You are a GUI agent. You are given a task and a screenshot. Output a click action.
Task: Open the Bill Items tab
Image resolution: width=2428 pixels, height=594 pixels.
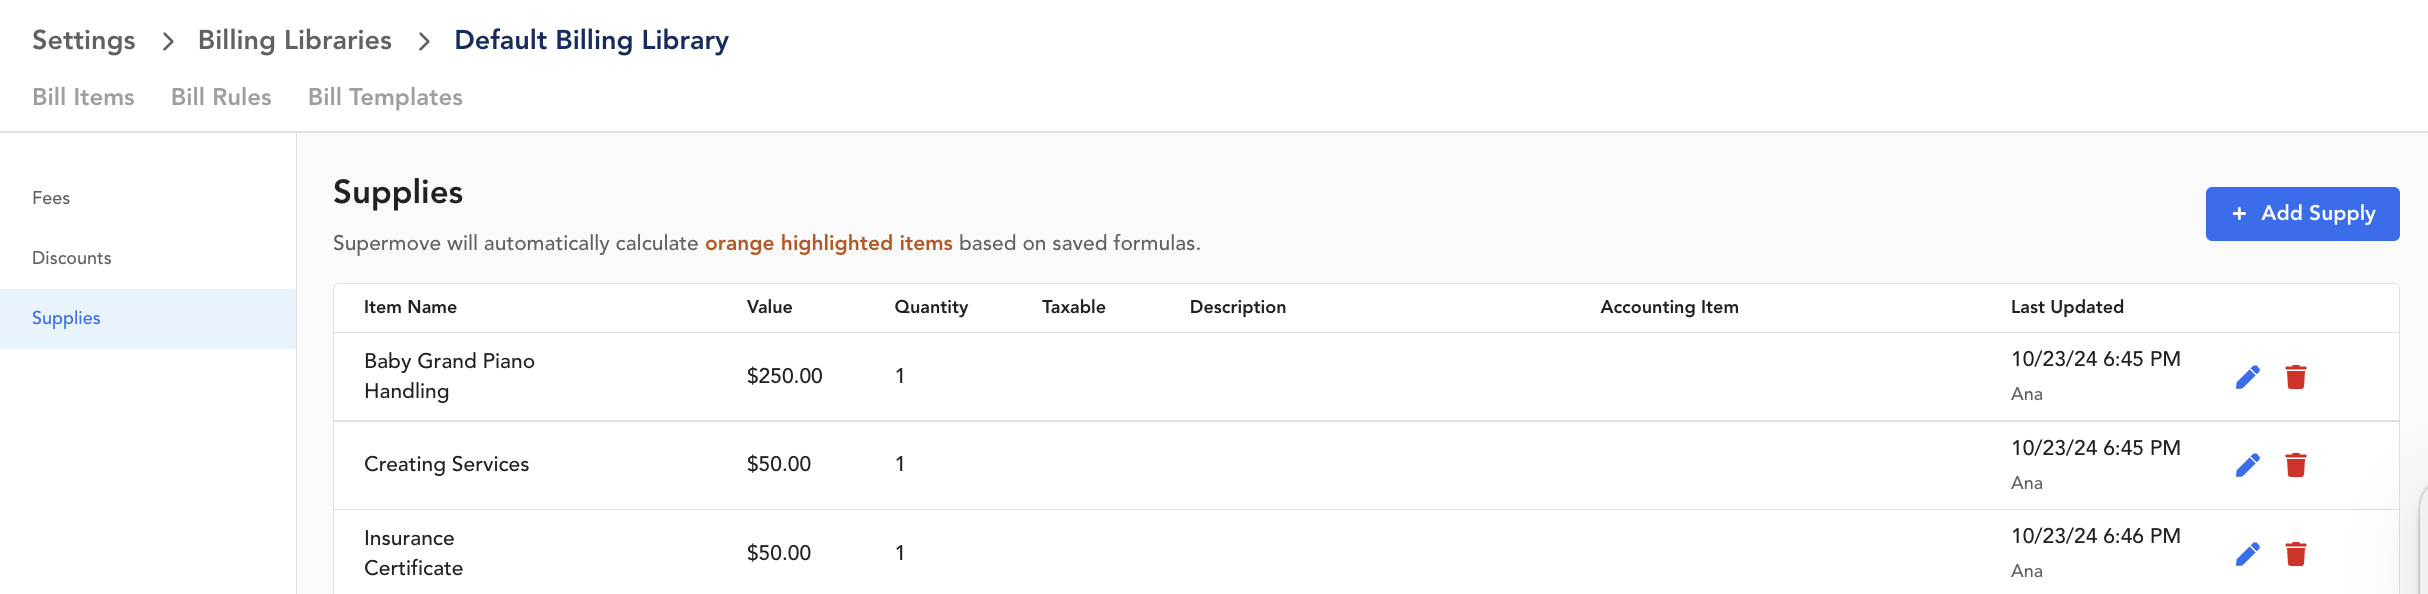click(83, 97)
